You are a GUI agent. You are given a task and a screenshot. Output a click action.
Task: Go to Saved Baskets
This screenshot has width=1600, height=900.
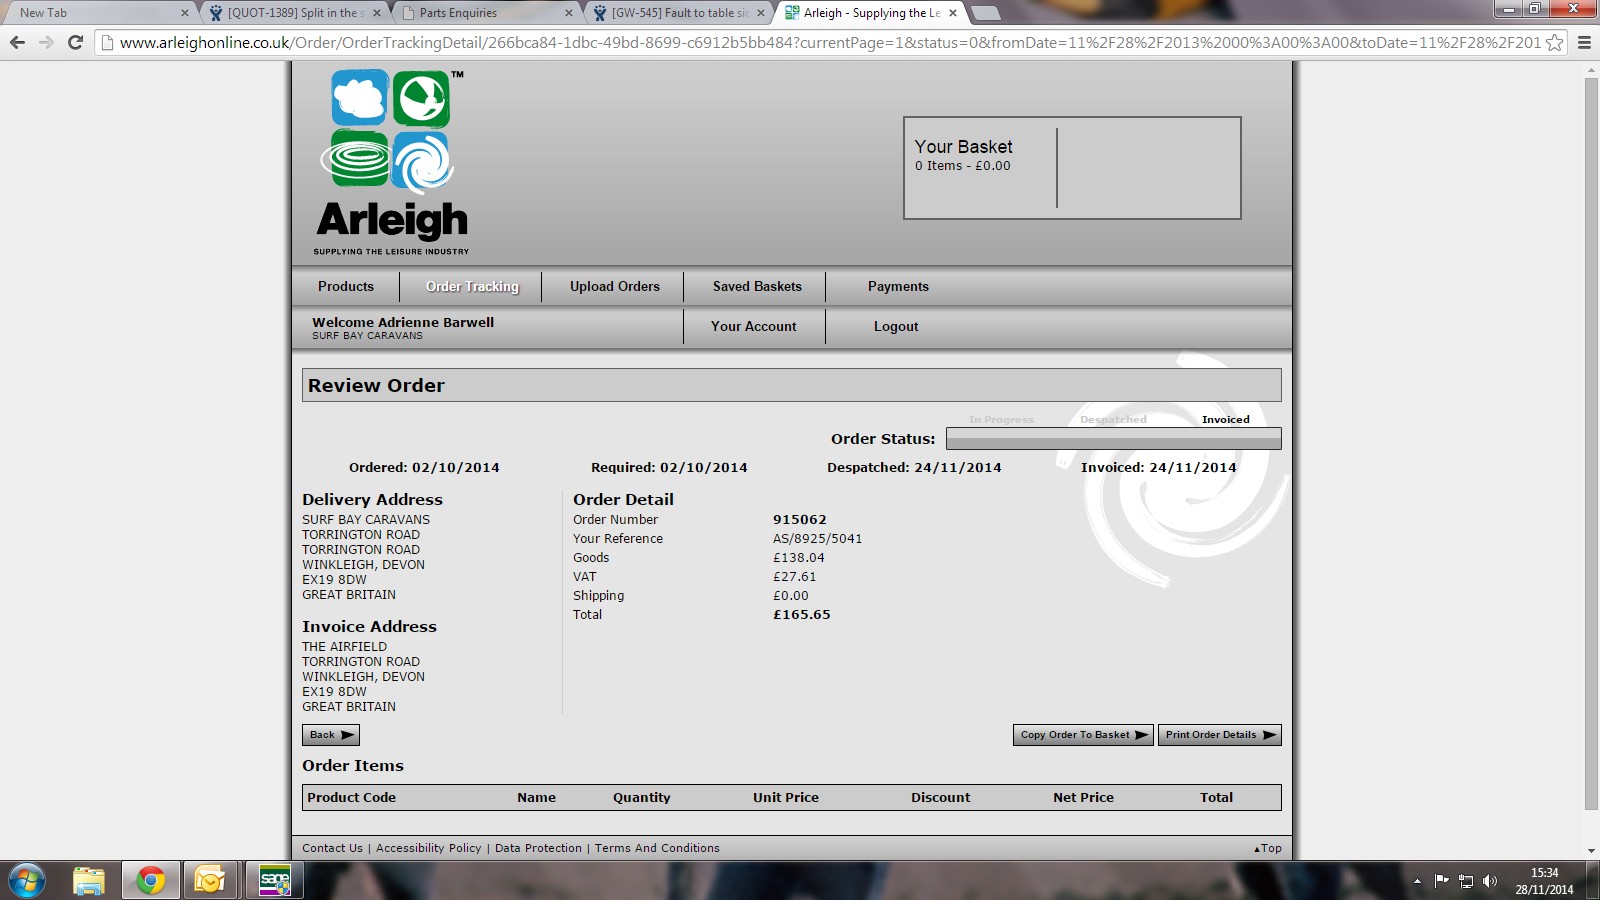757,286
